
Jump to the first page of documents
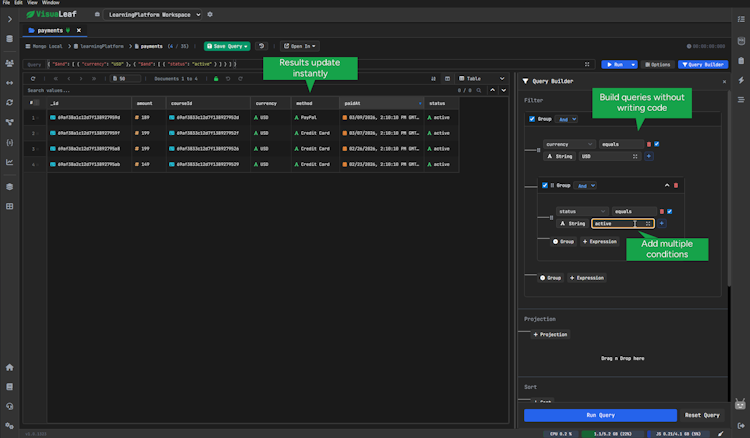tap(56, 78)
